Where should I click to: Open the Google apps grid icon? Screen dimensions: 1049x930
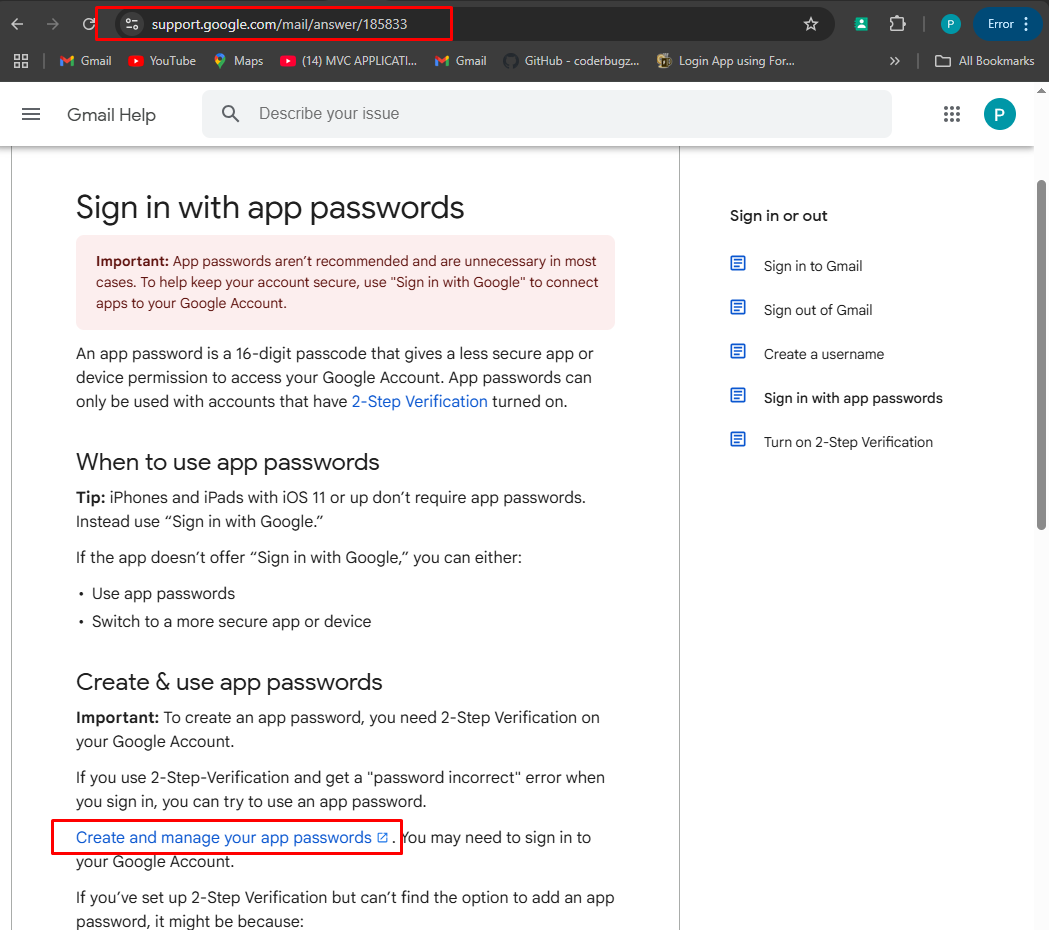pos(951,114)
